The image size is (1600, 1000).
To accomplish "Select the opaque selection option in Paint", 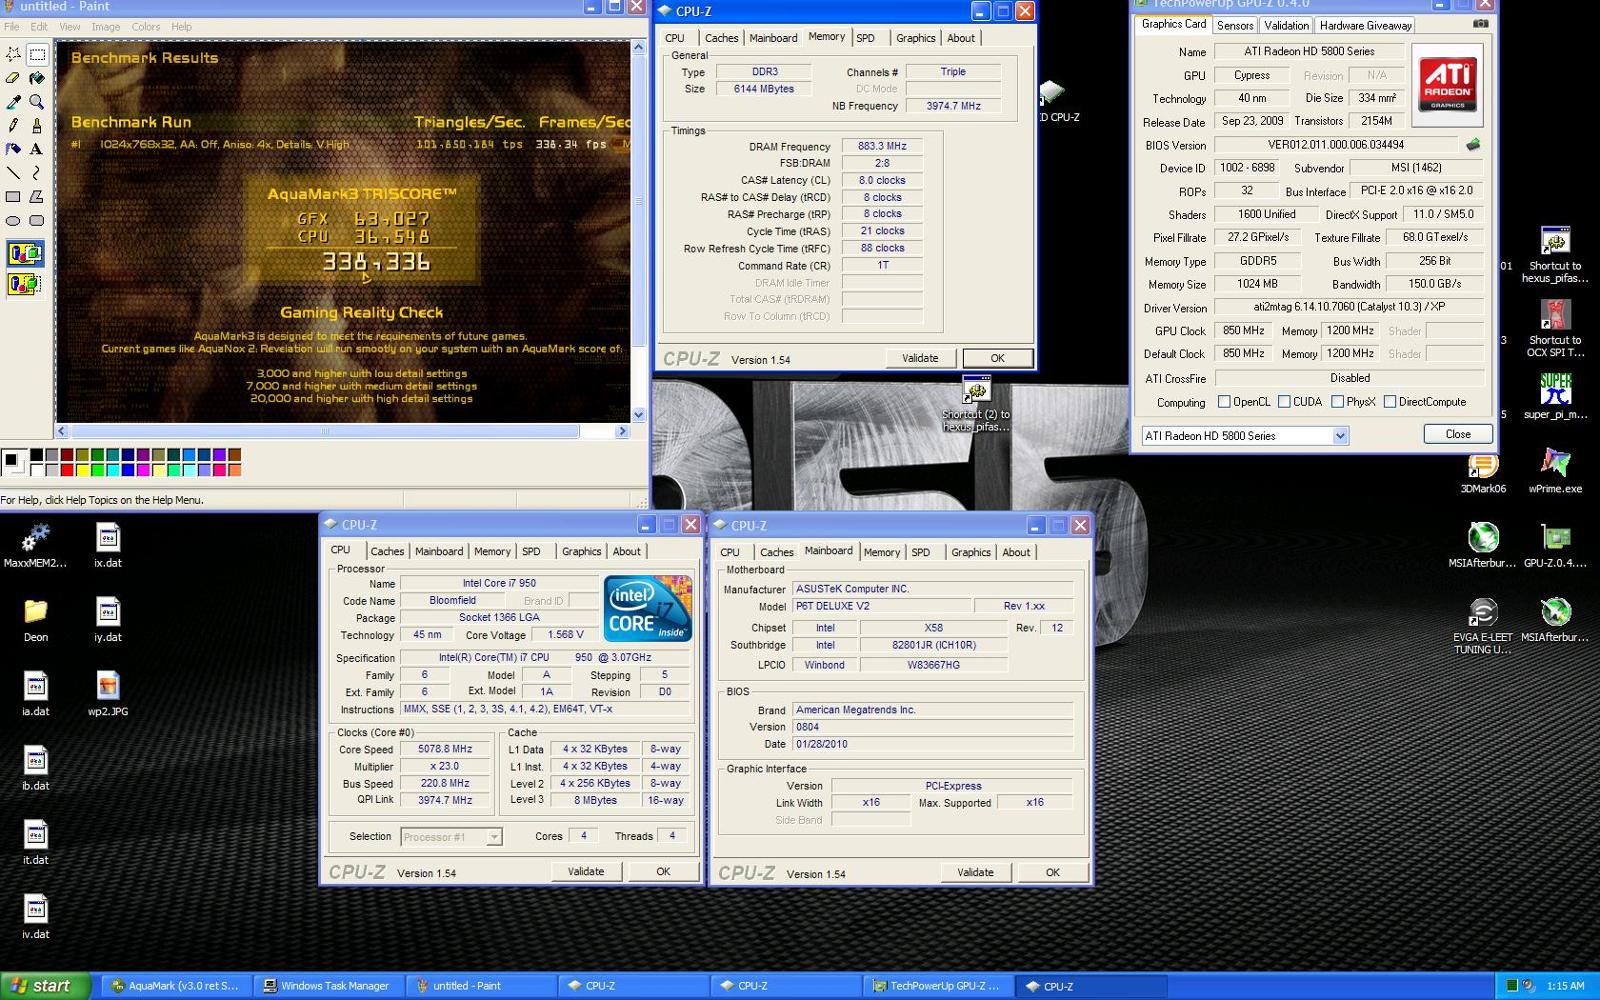I will (x=25, y=254).
